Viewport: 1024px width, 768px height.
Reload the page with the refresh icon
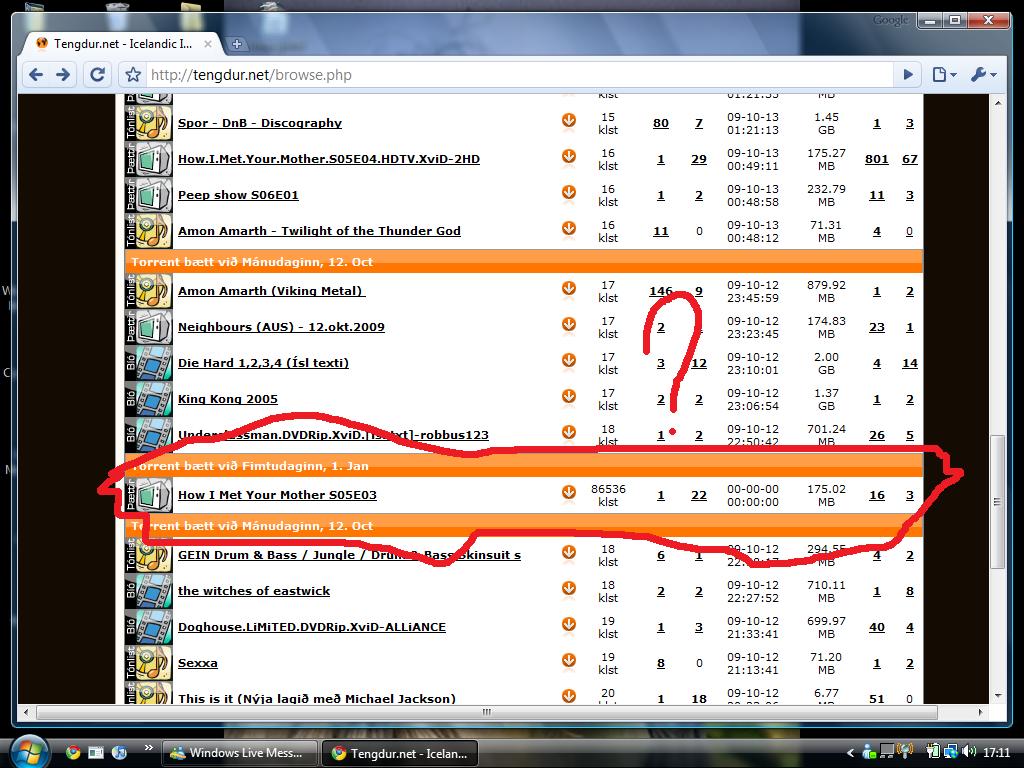tap(97, 74)
